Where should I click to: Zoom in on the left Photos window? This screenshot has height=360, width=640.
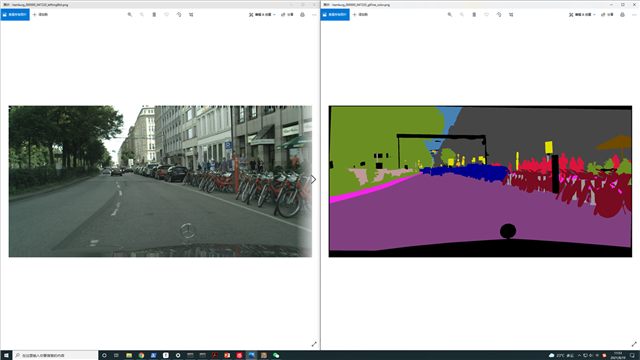coord(130,15)
